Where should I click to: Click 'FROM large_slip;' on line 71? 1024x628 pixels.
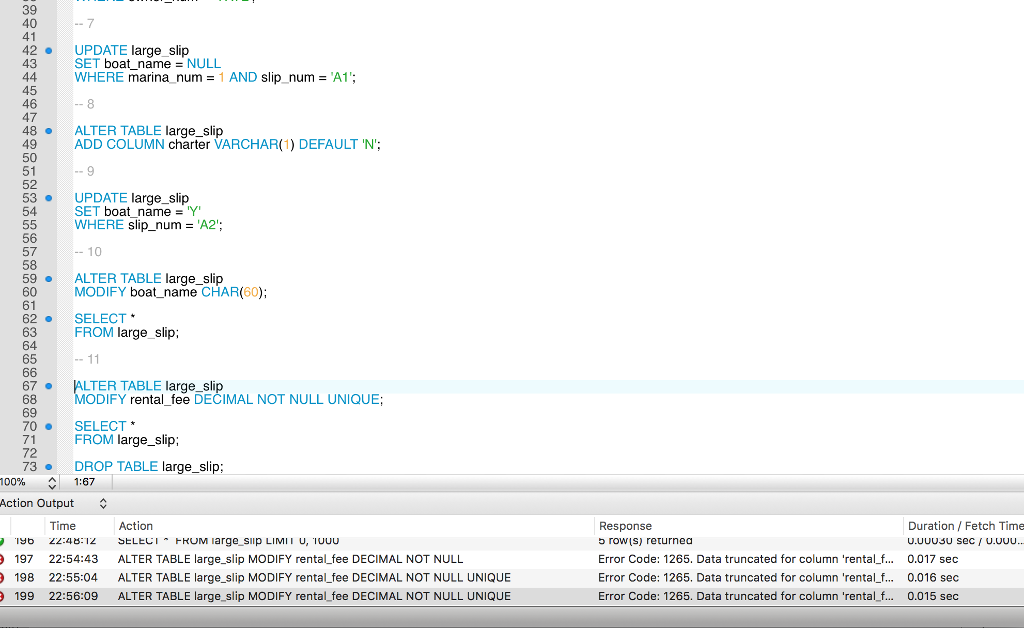pyautogui.click(x=127, y=440)
